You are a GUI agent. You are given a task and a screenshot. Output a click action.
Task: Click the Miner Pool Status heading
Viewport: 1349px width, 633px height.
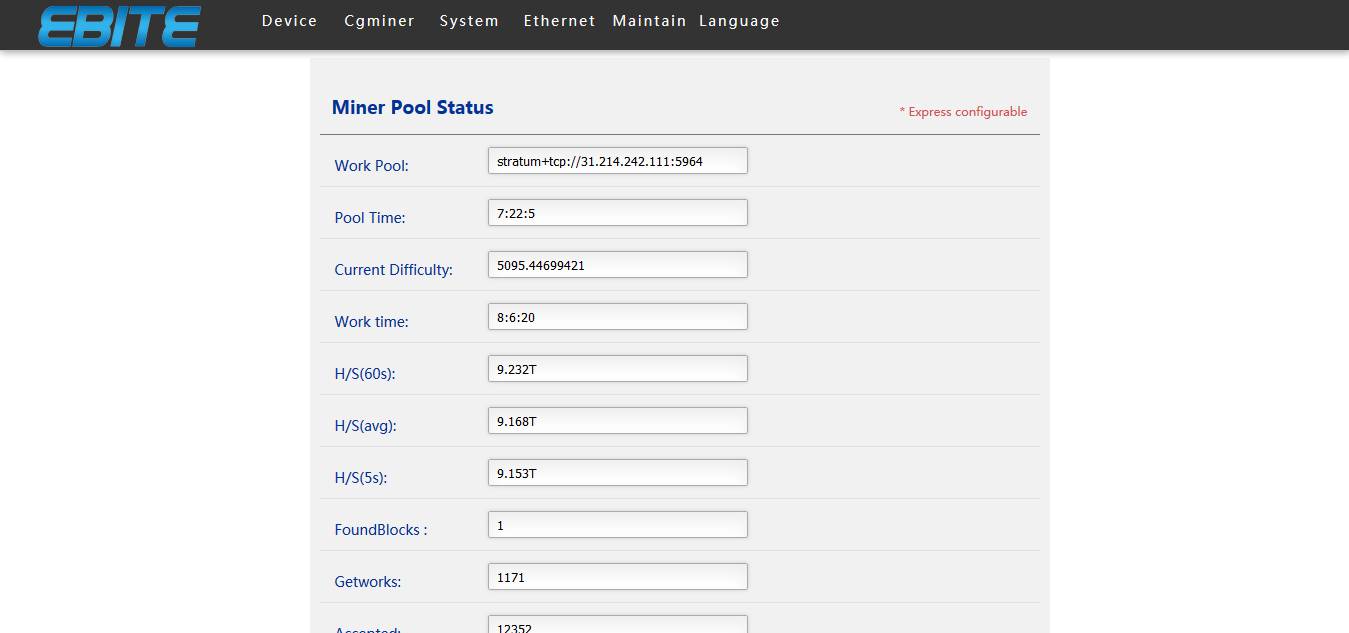tap(412, 108)
